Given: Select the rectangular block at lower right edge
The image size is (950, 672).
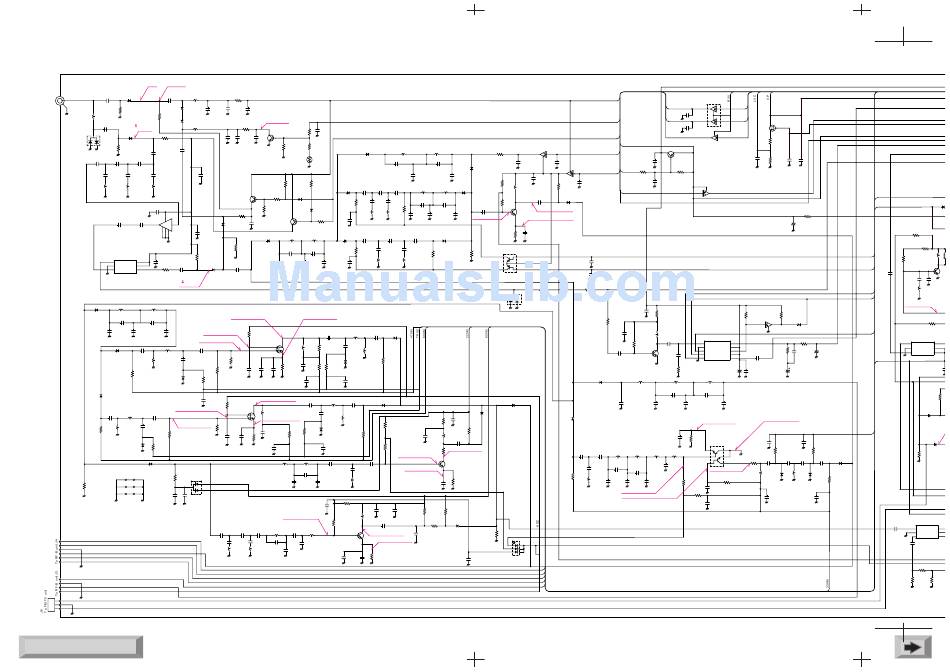Looking at the screenshot, I should pos(928,532).
